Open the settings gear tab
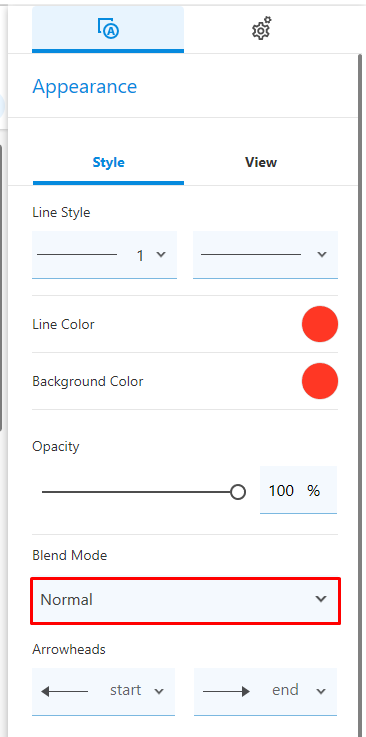The image size is (366, 737). (x=261, y=28)
